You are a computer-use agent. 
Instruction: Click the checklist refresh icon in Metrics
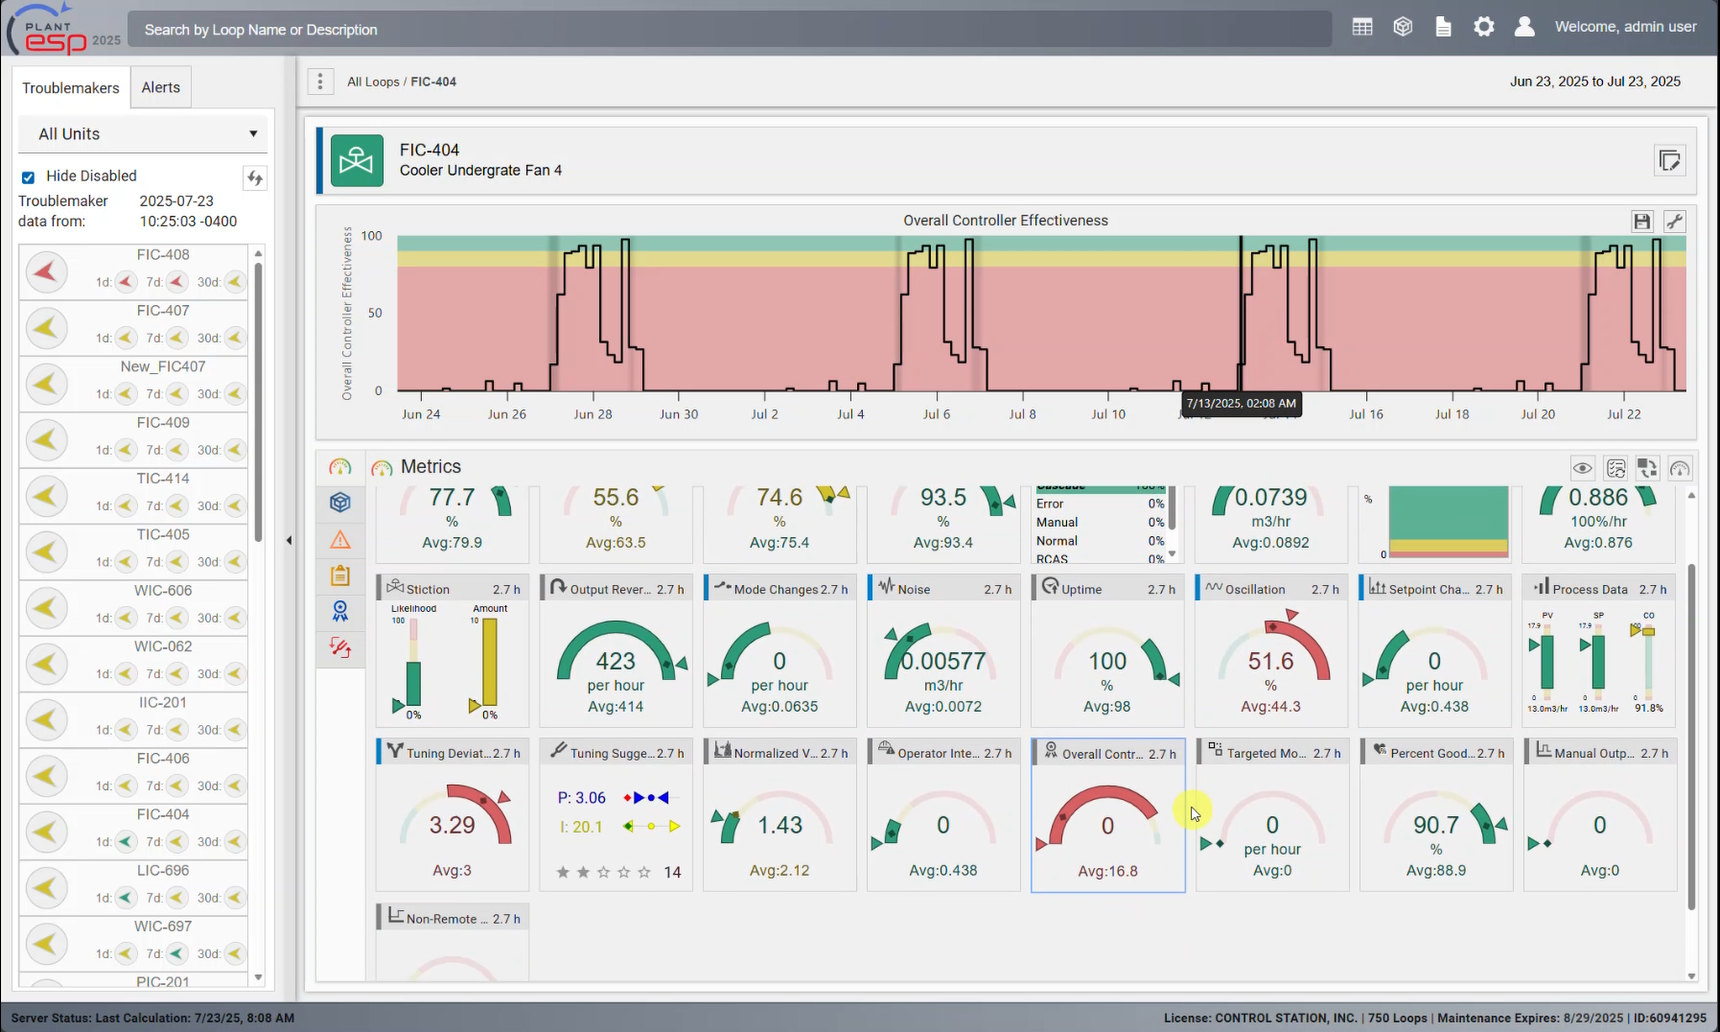1615,468
